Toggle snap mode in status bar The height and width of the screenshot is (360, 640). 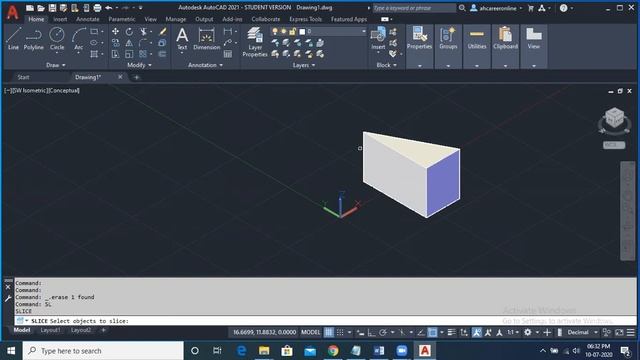[340, 332]
